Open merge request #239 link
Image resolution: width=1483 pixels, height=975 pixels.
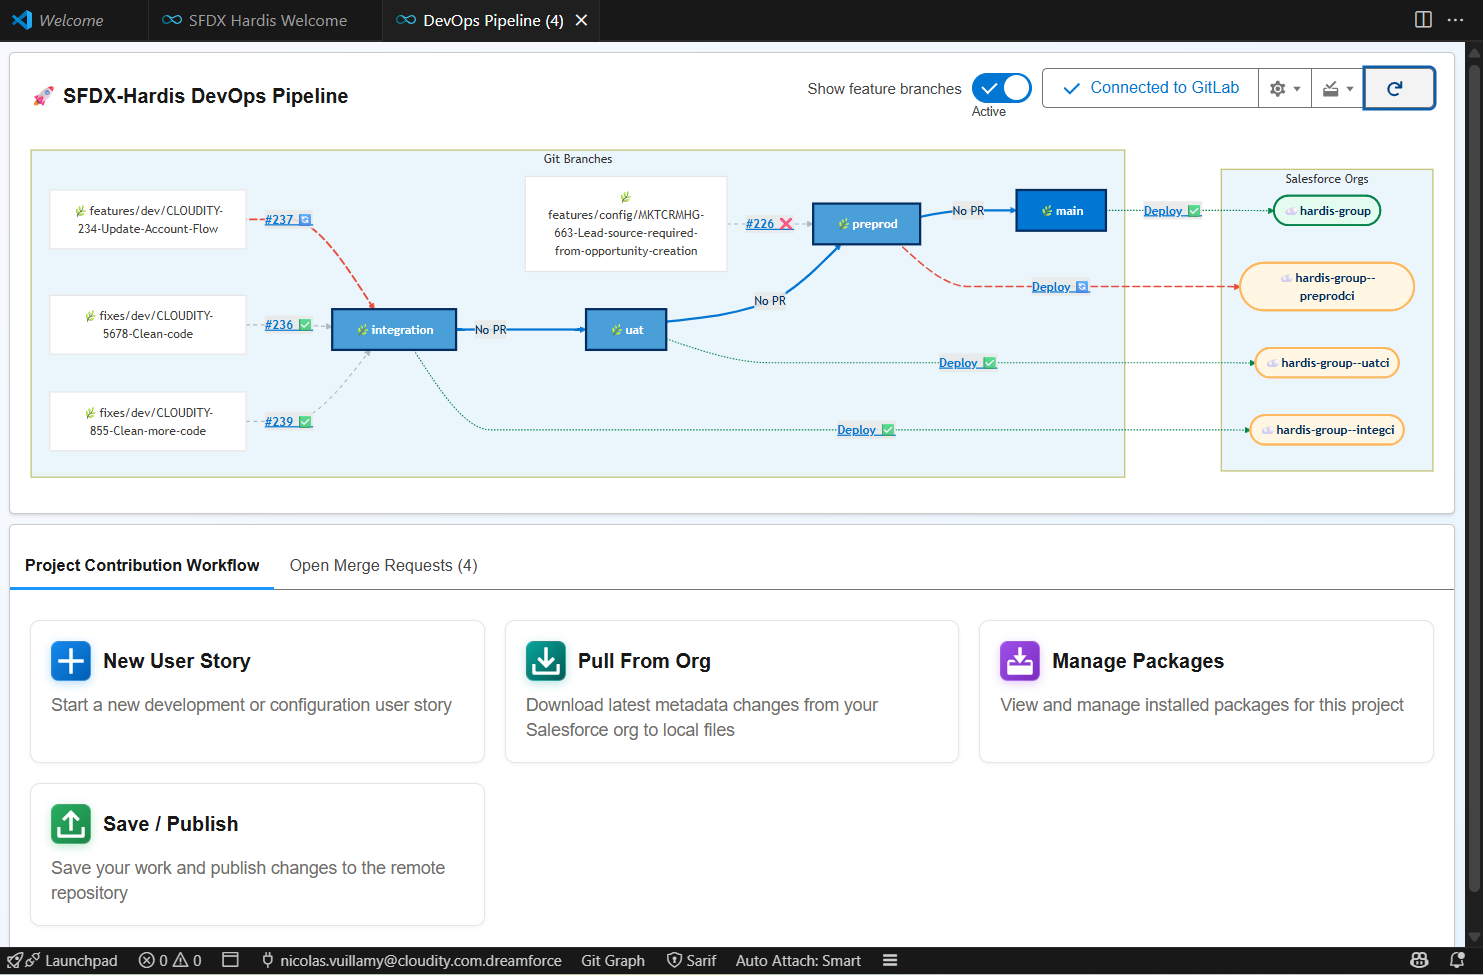coord(279,421)
